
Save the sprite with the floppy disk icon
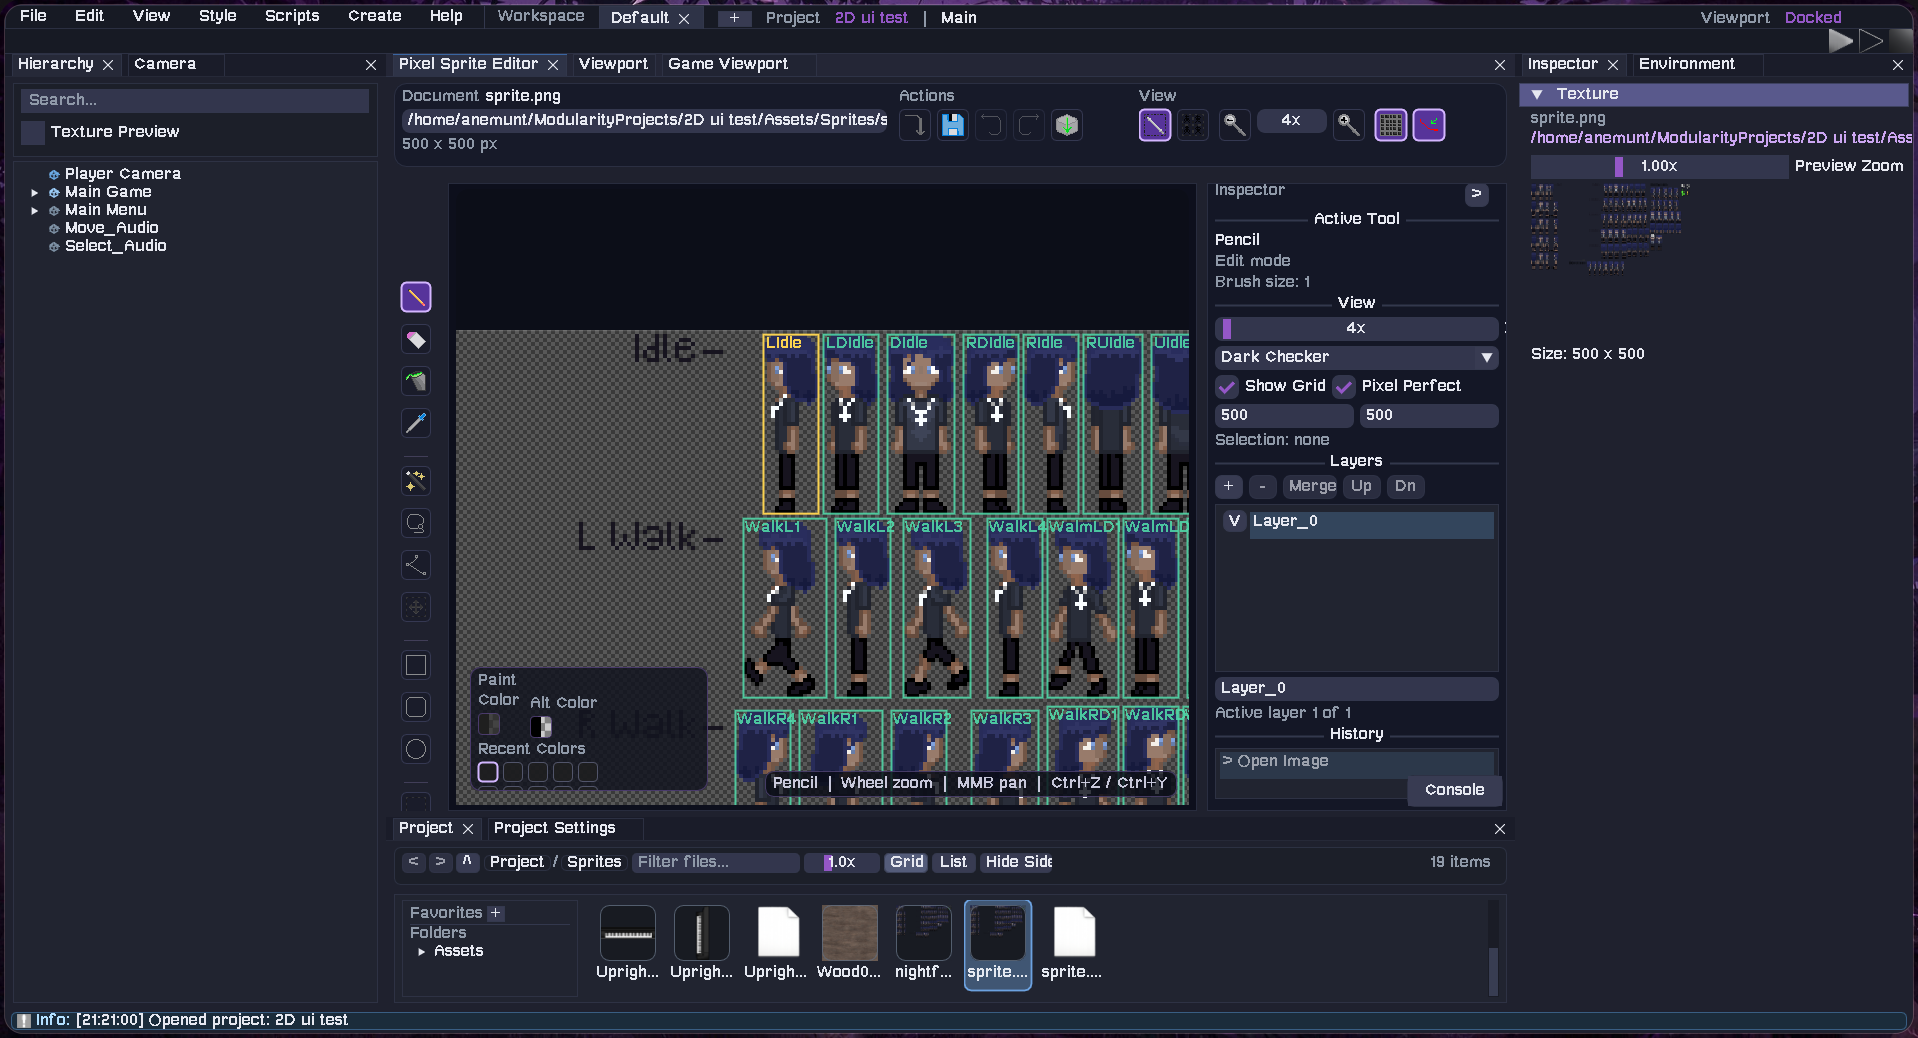[953, 125]
